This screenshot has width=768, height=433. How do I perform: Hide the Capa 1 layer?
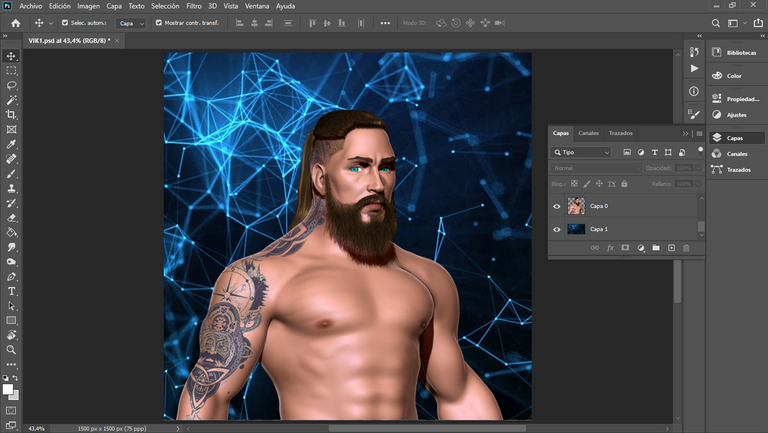coord(557,229)
